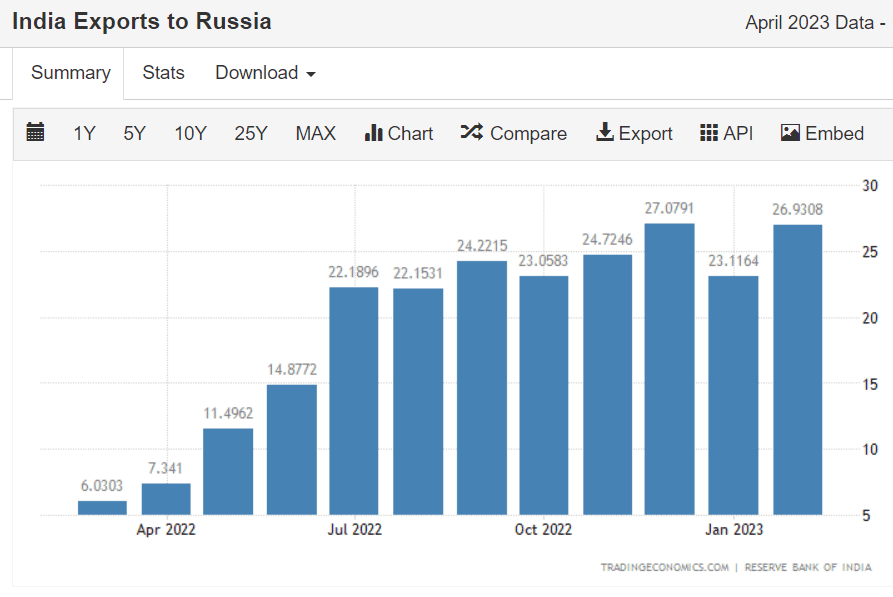Enable the 5Y time range
The width and height of the screenshot is (893, 597).
pyautogui.click(x=134, y=132)
